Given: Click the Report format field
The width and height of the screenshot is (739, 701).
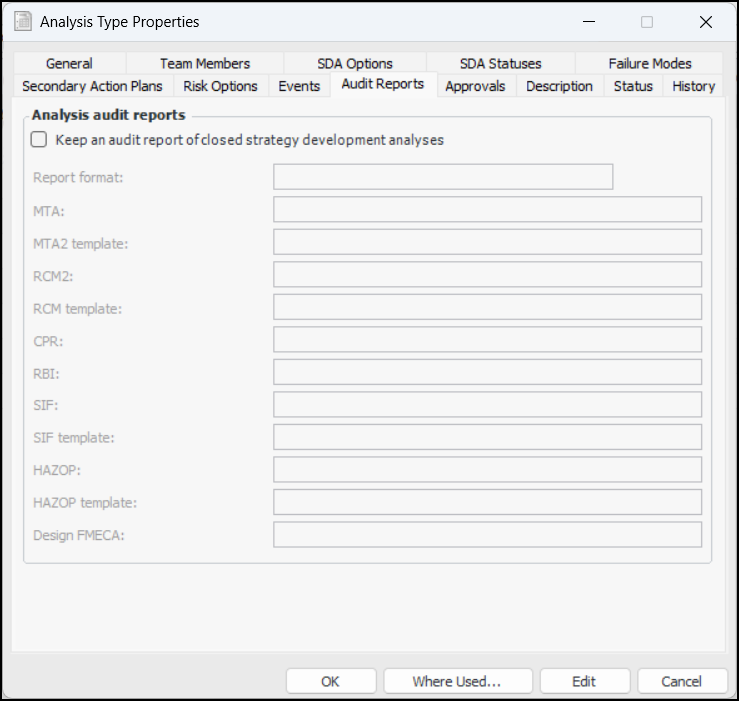Looking at the screenshot, I should (443, 177).
